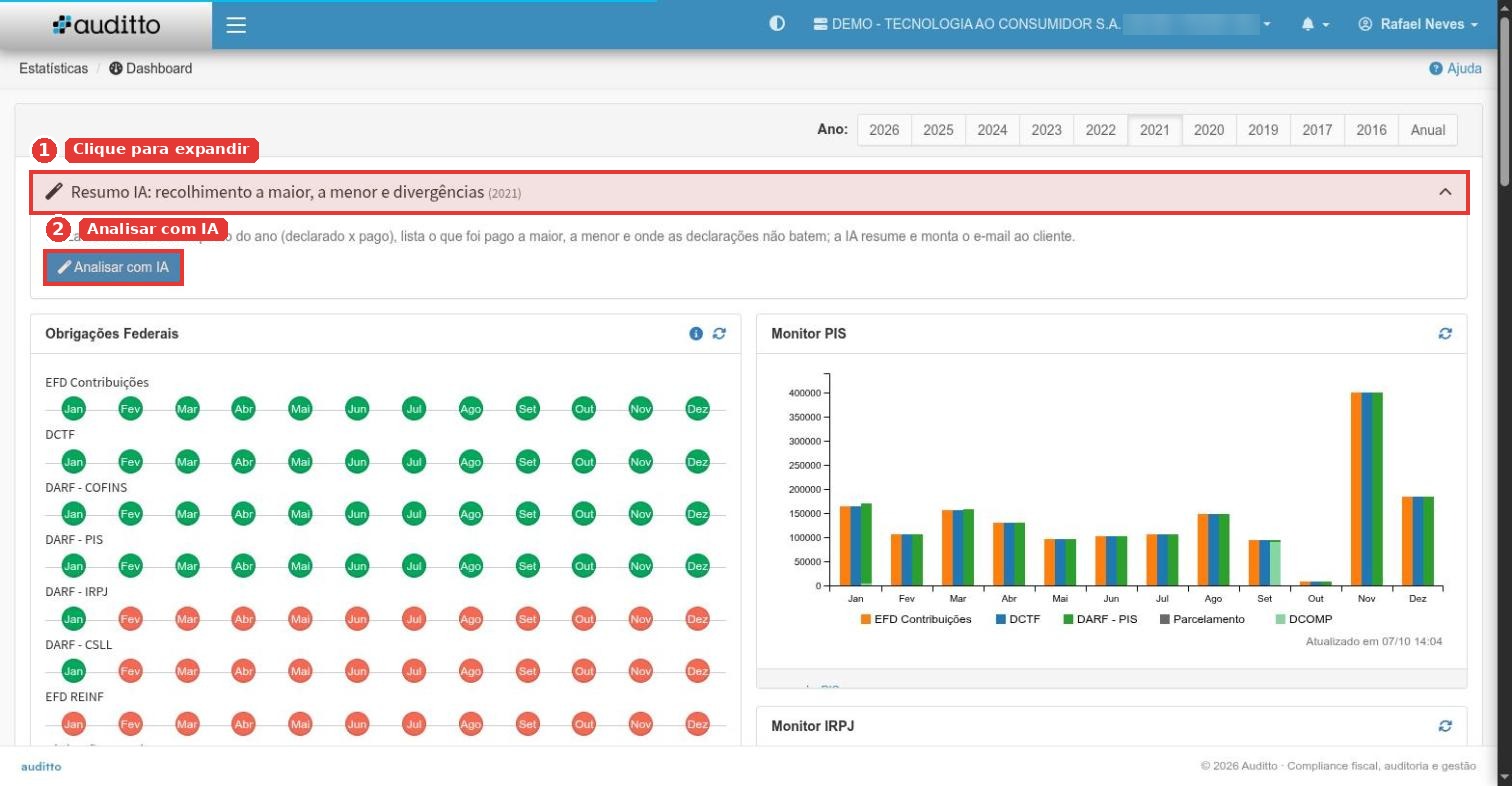Click the gray Parcelamento legend swatch
1512x786 pixels.
pos(1164,619)
